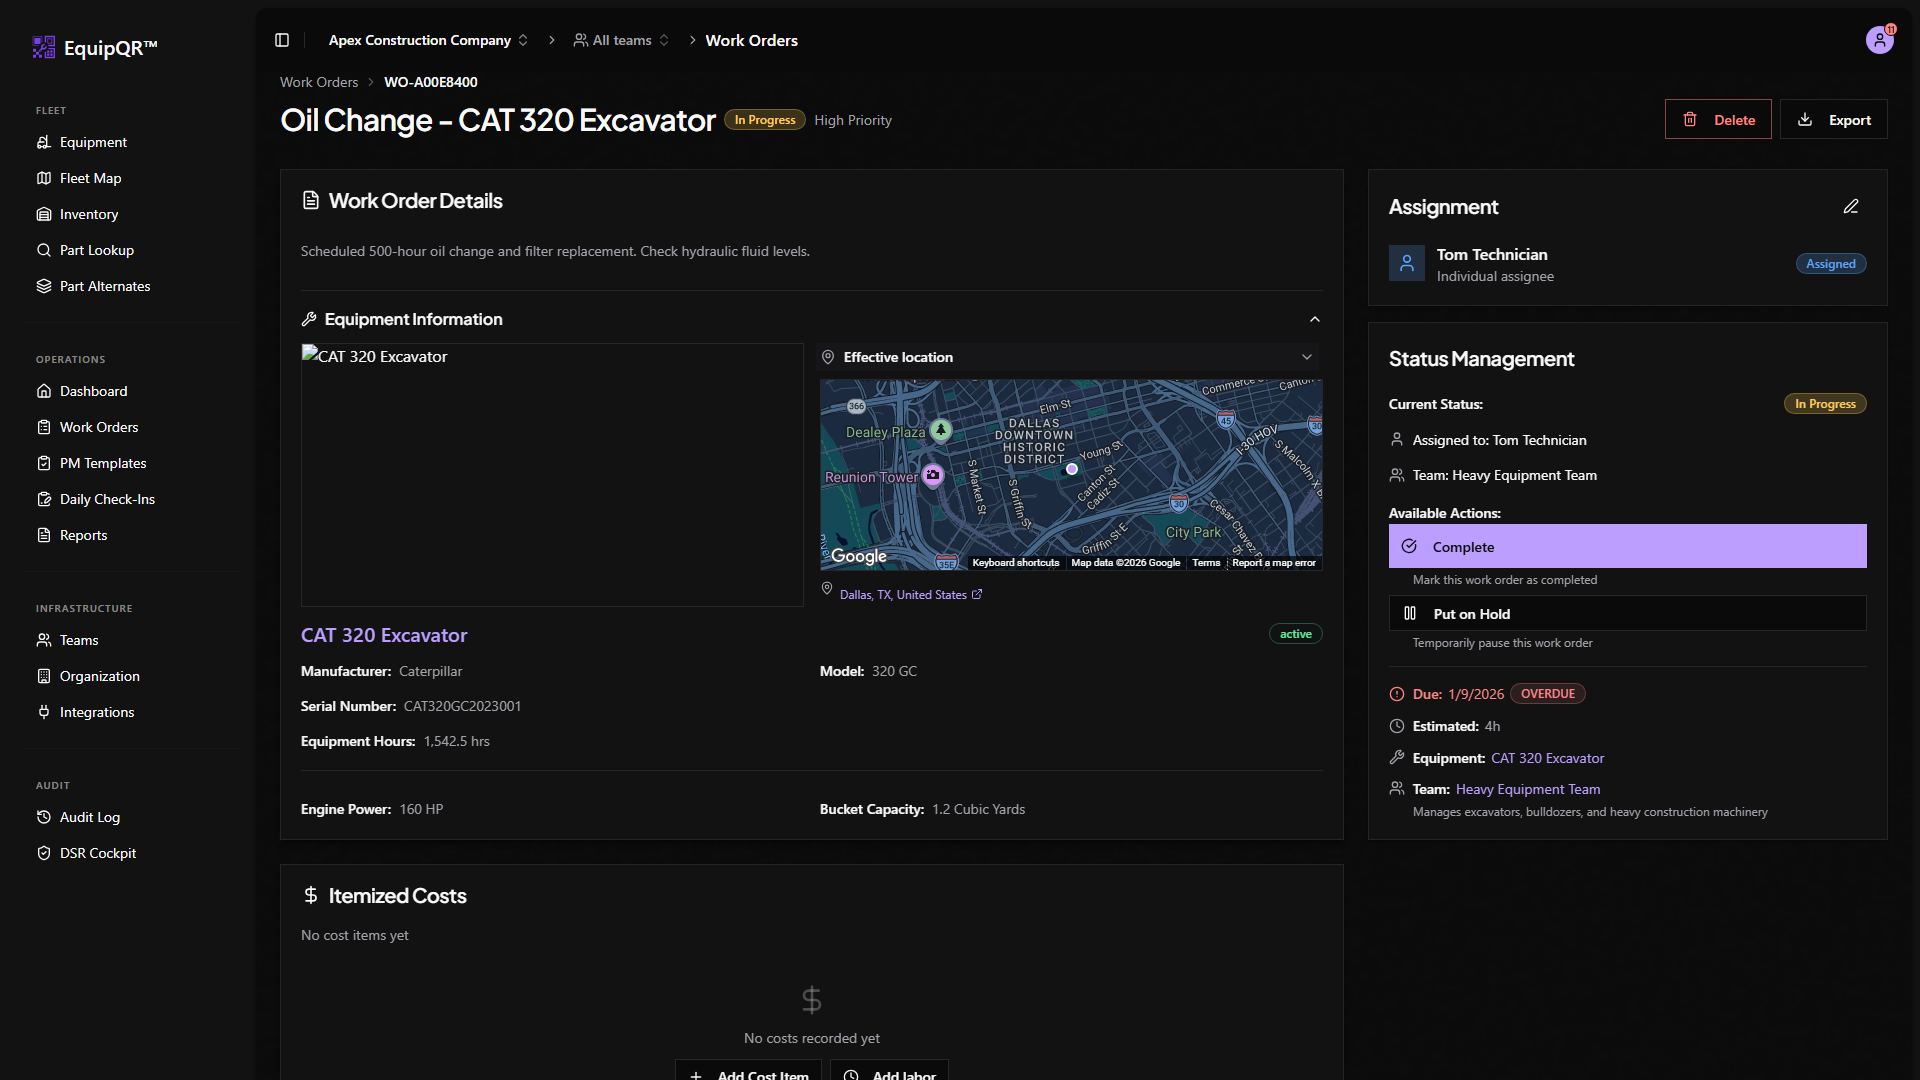
Task: Click the equipment location dot on map
Action: [x=1071, y=469]
